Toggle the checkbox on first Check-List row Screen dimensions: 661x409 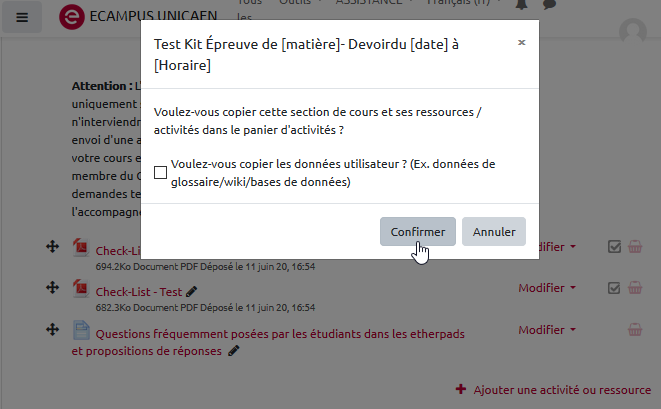coord(614,247)
